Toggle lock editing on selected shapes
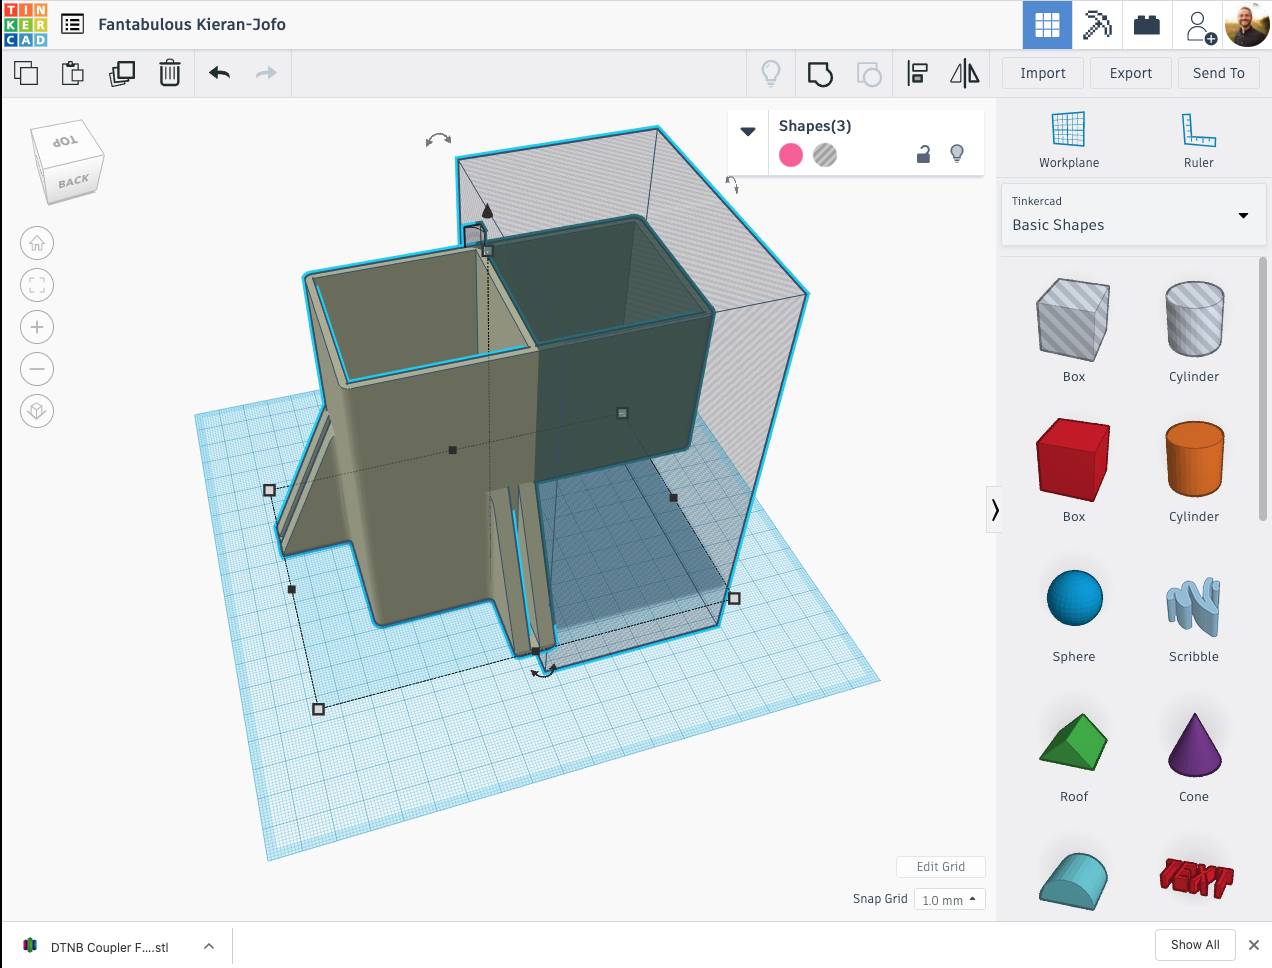This screenshot has width=1272, height=968. pos(924,154)
